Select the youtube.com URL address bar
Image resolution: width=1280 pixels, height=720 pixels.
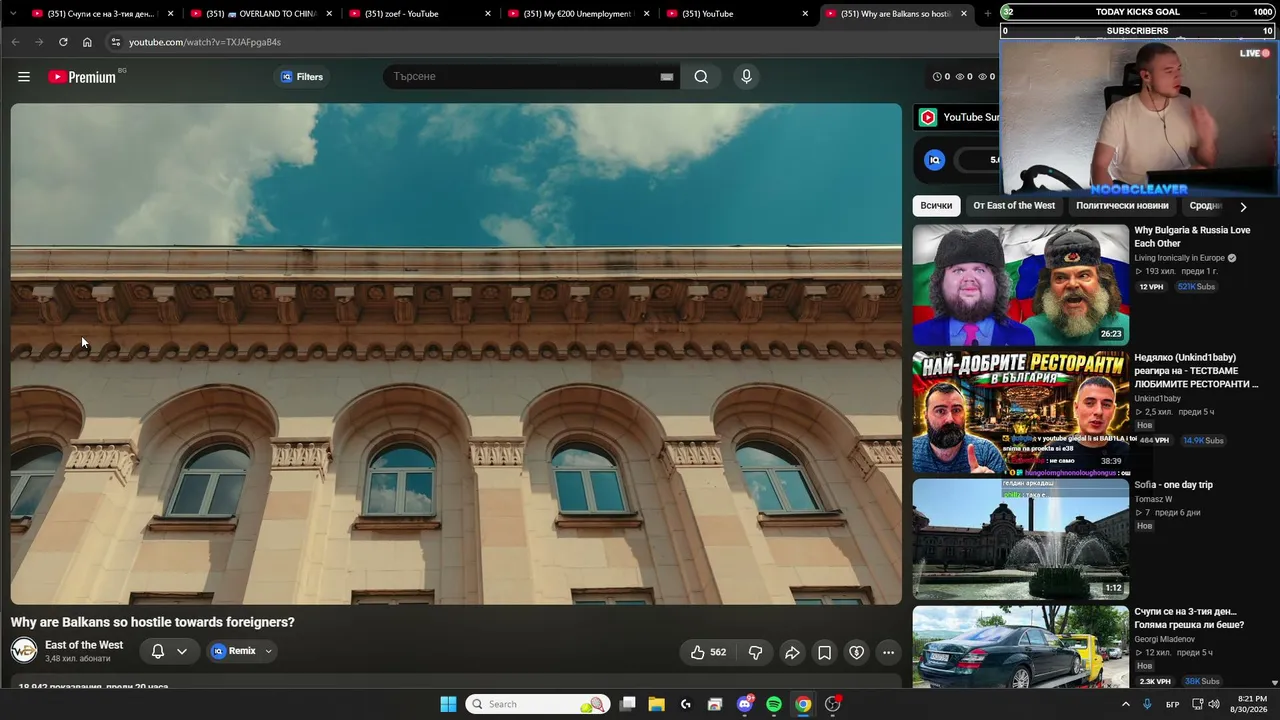[205, 42]
